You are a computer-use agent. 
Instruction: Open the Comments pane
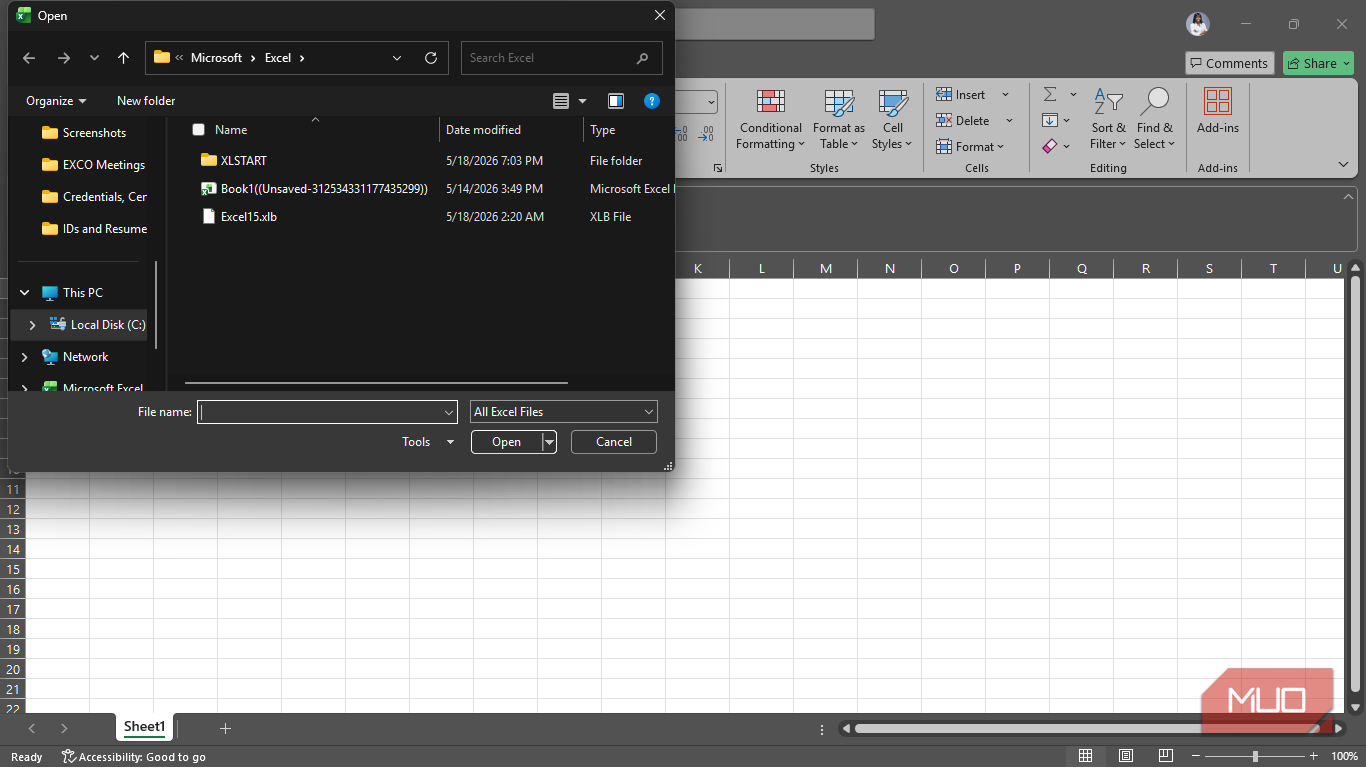click(x=1229, y=63)
